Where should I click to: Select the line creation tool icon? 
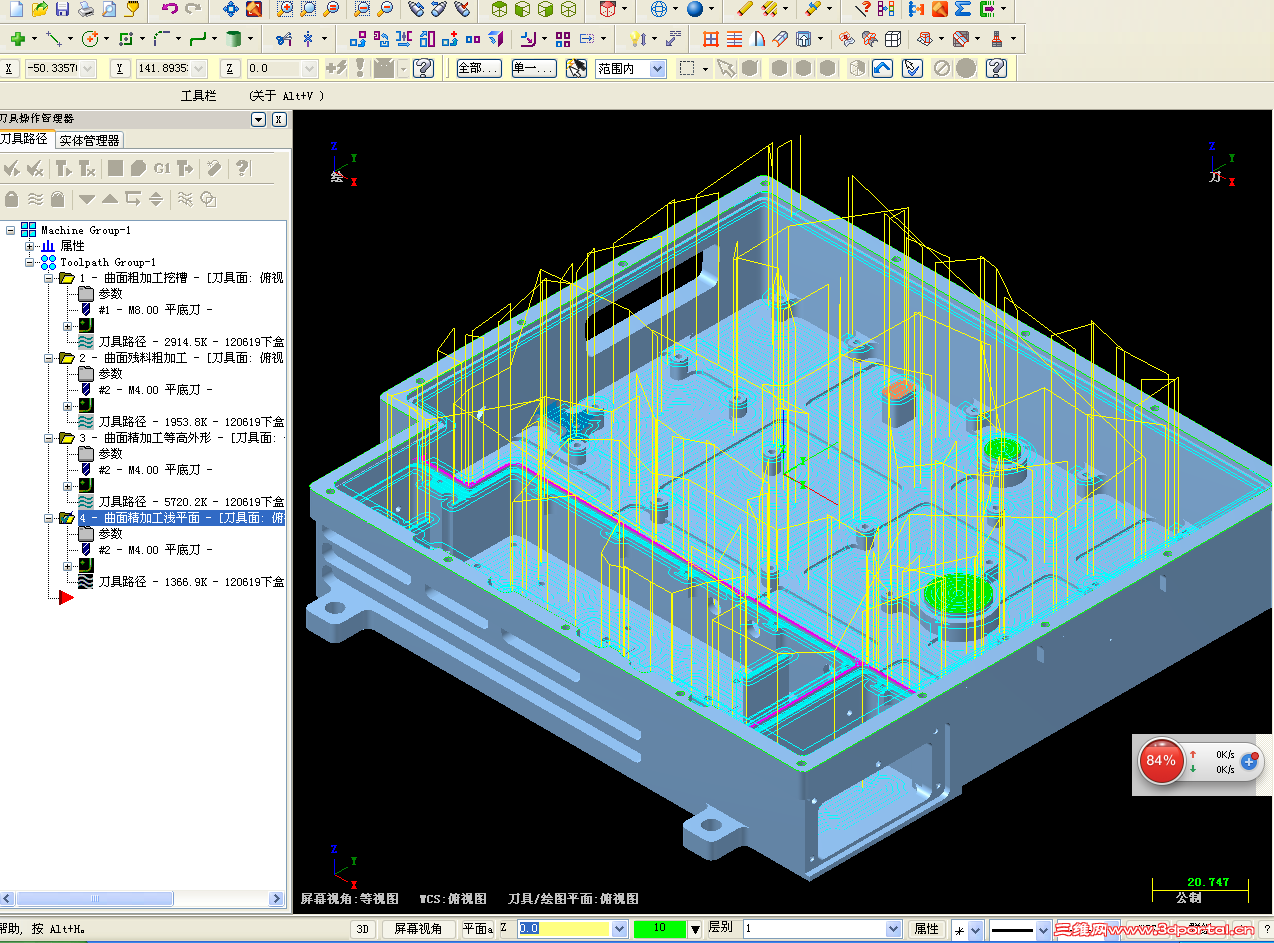(53, 39)
